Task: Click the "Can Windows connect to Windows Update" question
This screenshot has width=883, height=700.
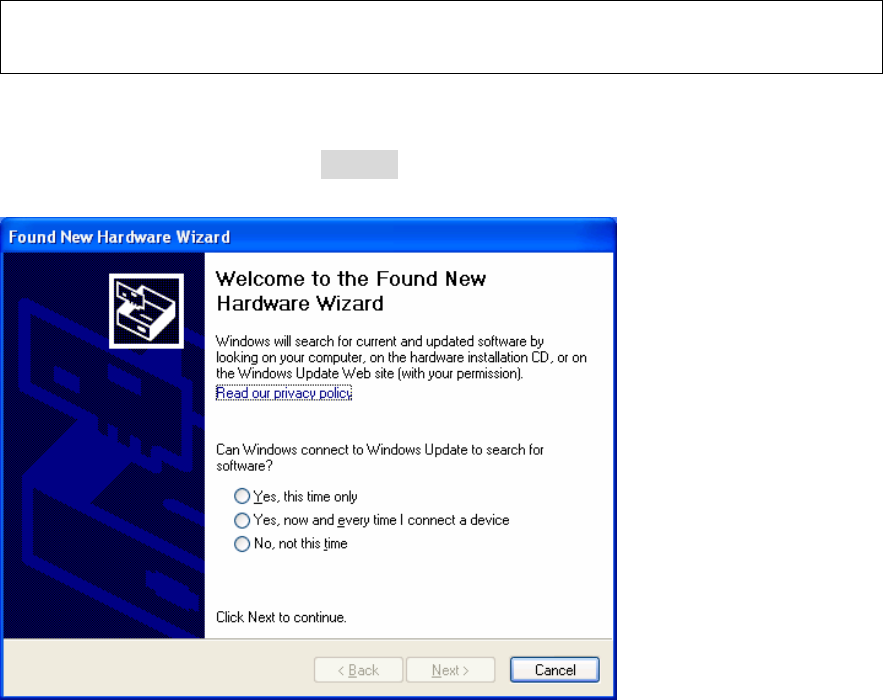Action: pyautogui.click(x=380, y=457)
